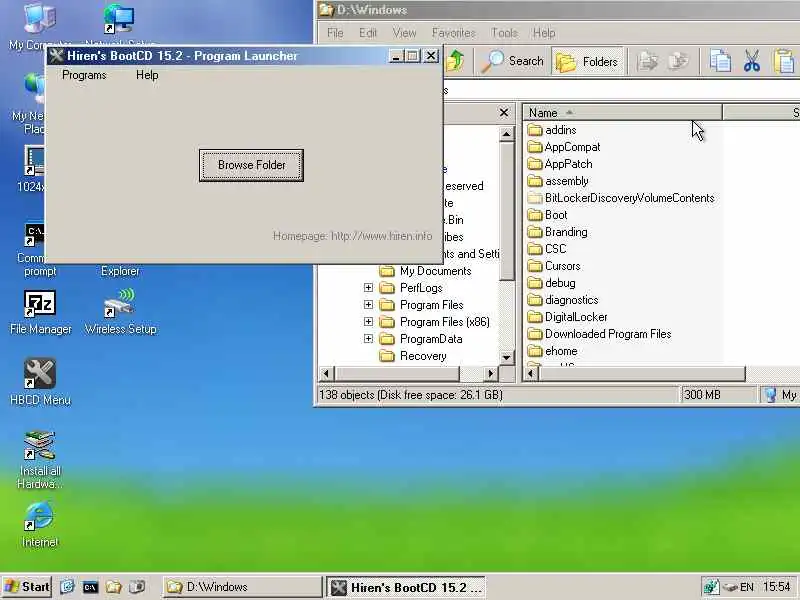This screenshot has width=800, height=600.
Task: Select the Branding folder
Action: [x=557, y=232]
